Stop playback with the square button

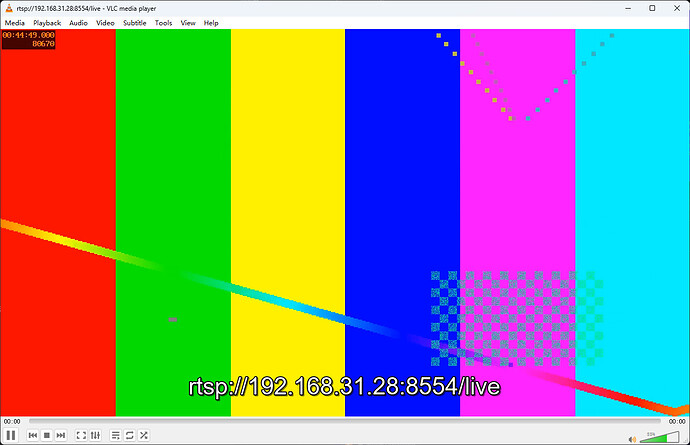point(47,435)
